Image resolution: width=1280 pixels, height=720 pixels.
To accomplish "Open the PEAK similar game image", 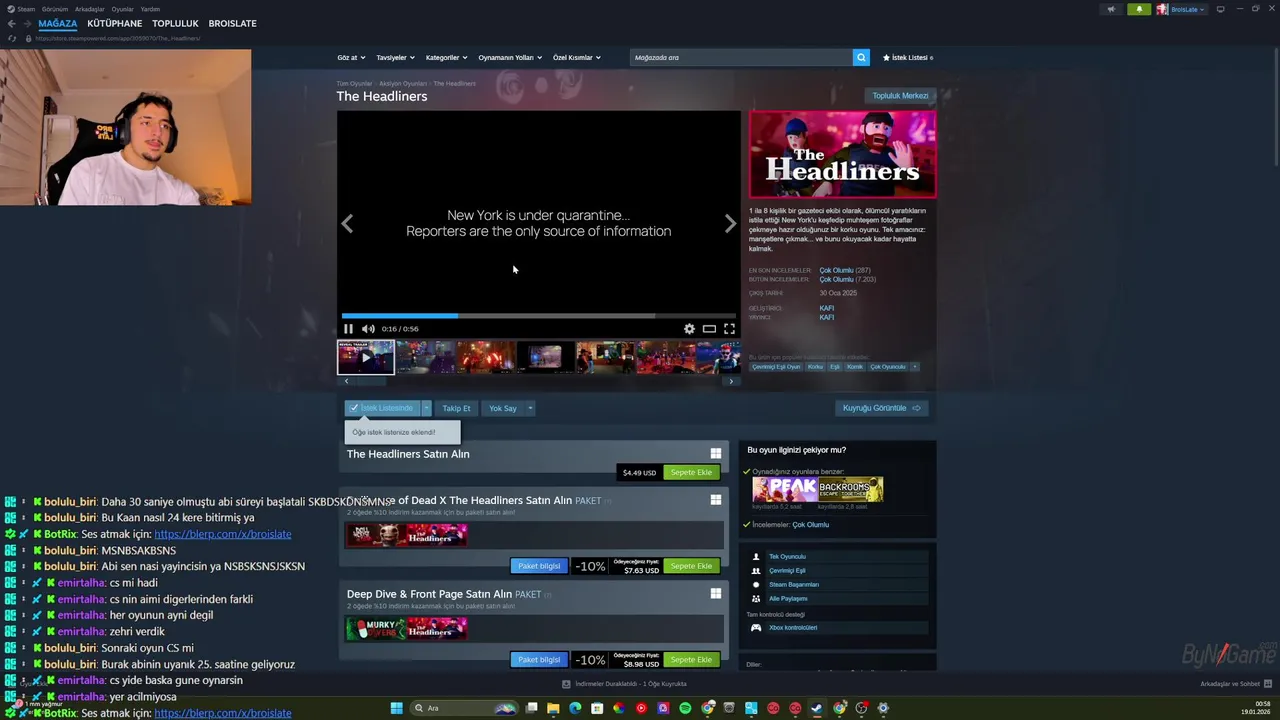I will click(x=785, y=489).
